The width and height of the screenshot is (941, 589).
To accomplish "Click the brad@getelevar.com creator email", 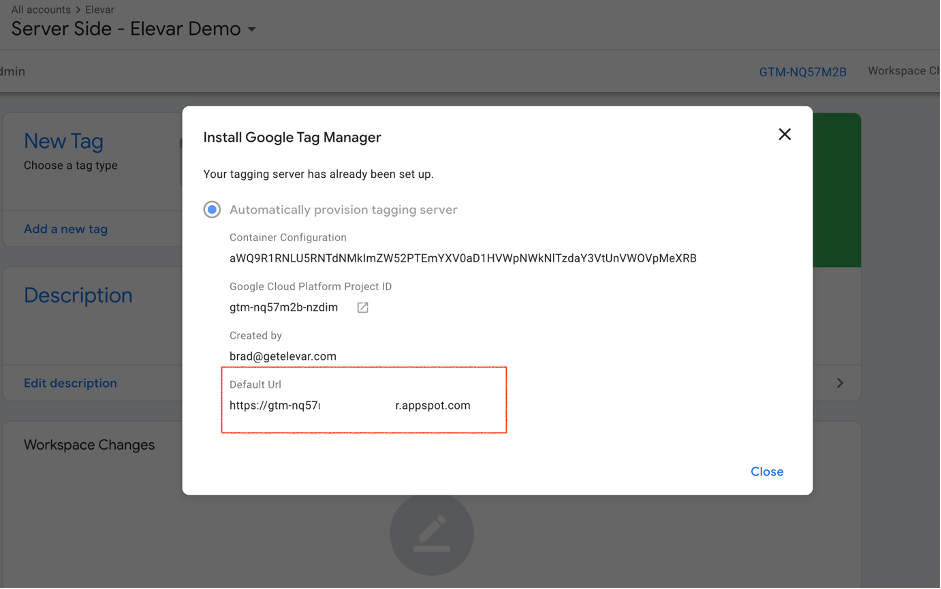I will click(283, 356).
